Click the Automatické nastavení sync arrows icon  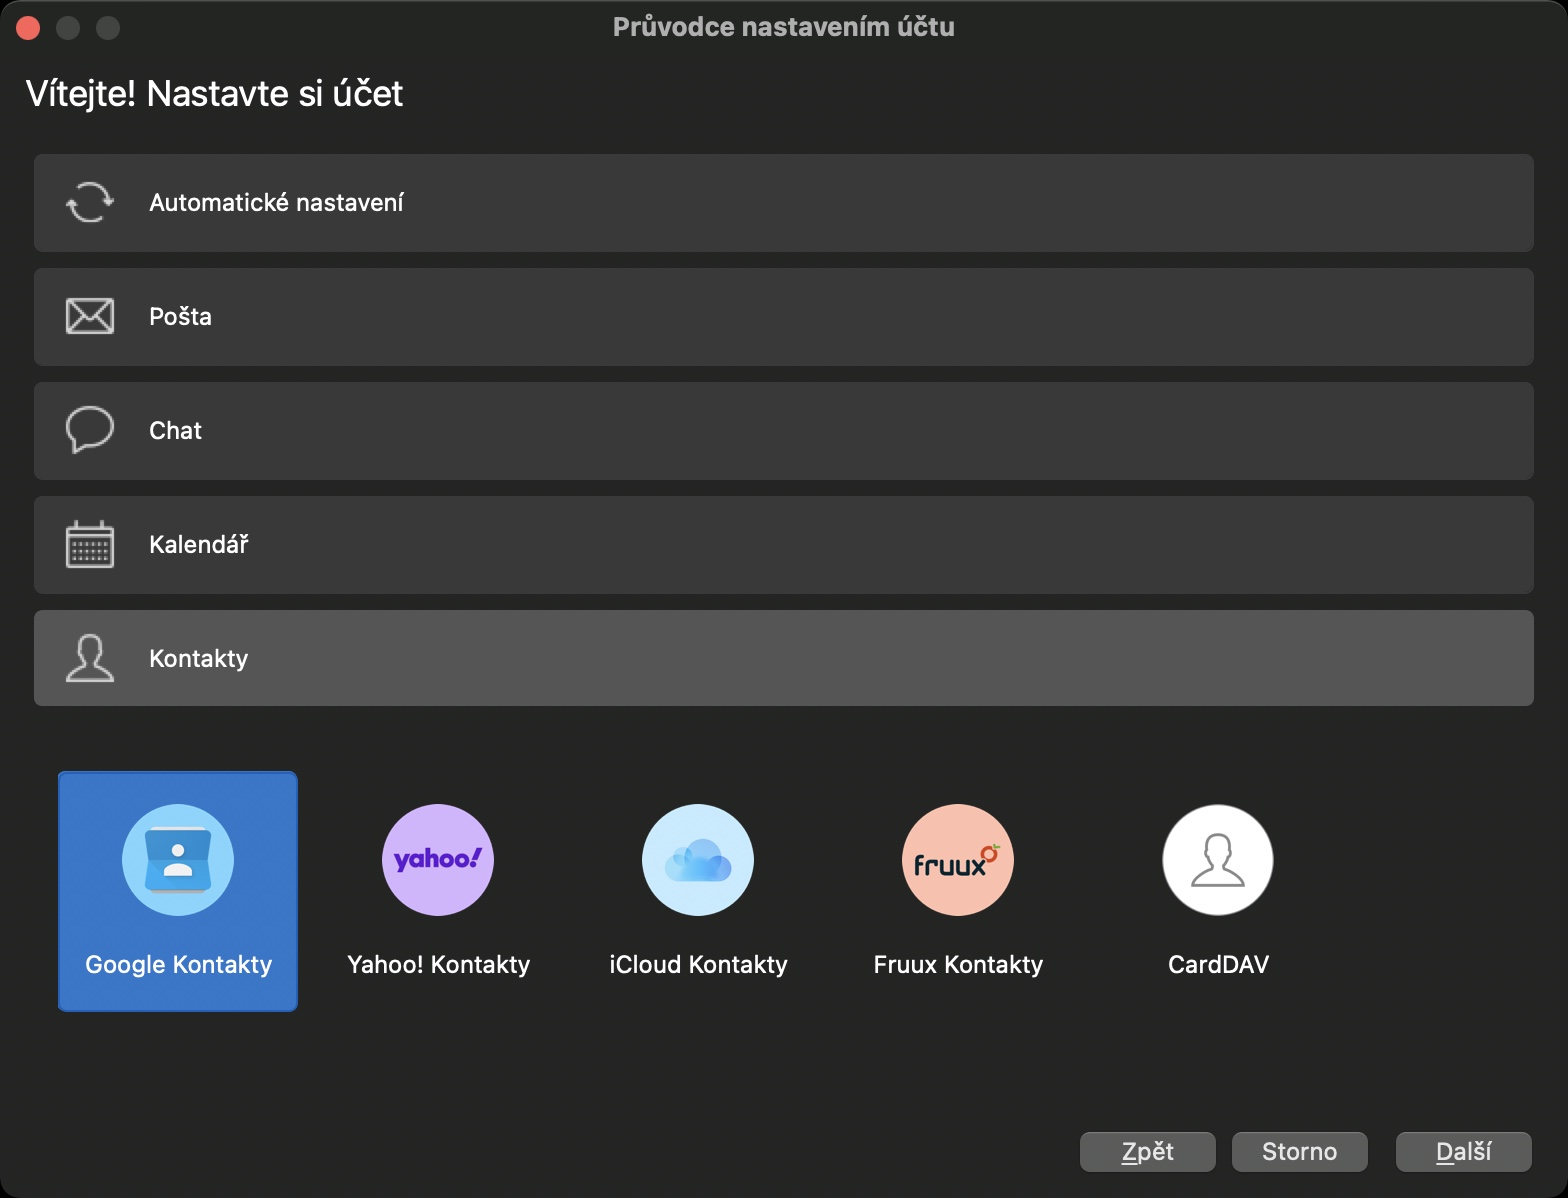point(90,202)
